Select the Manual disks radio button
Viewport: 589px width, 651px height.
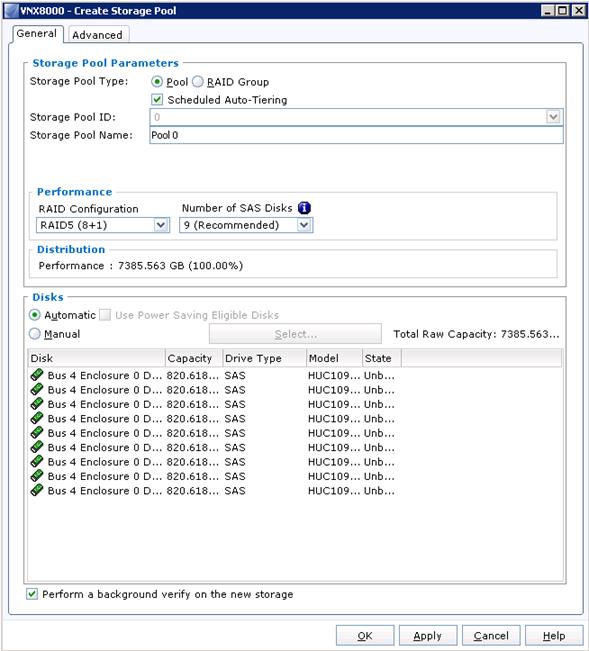coord(35,334)
